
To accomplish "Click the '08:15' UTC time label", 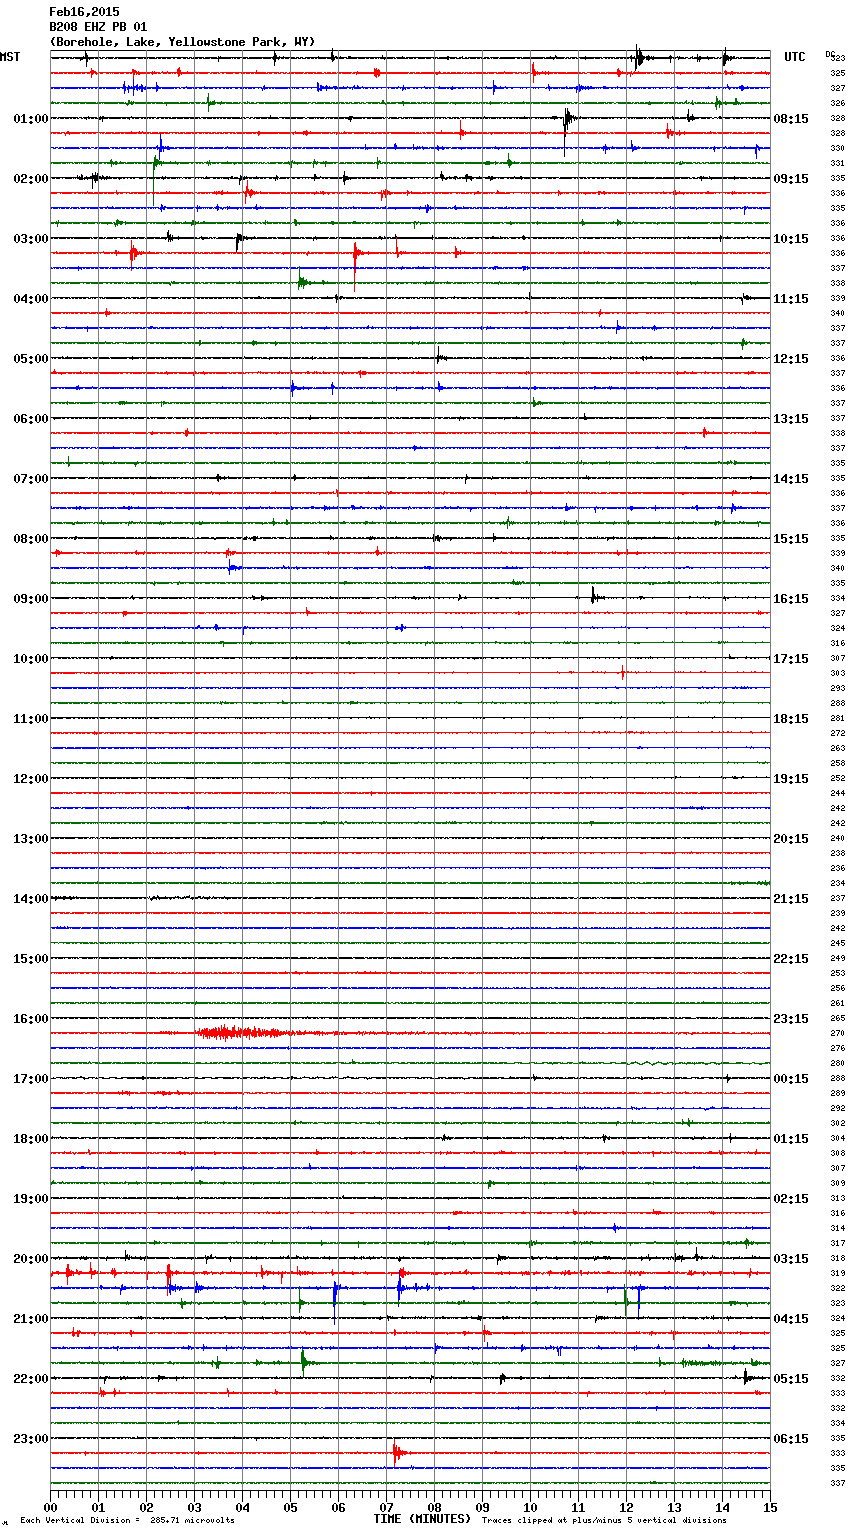I will coord(791,119).
